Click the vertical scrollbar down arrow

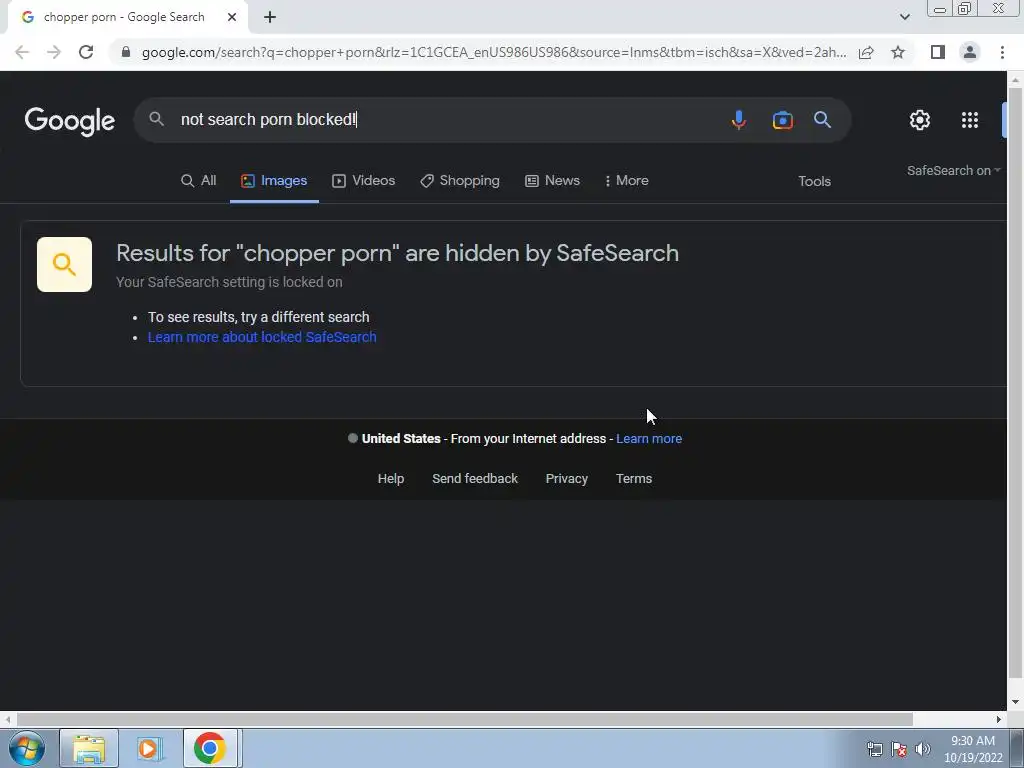[x=1015, y=703]
